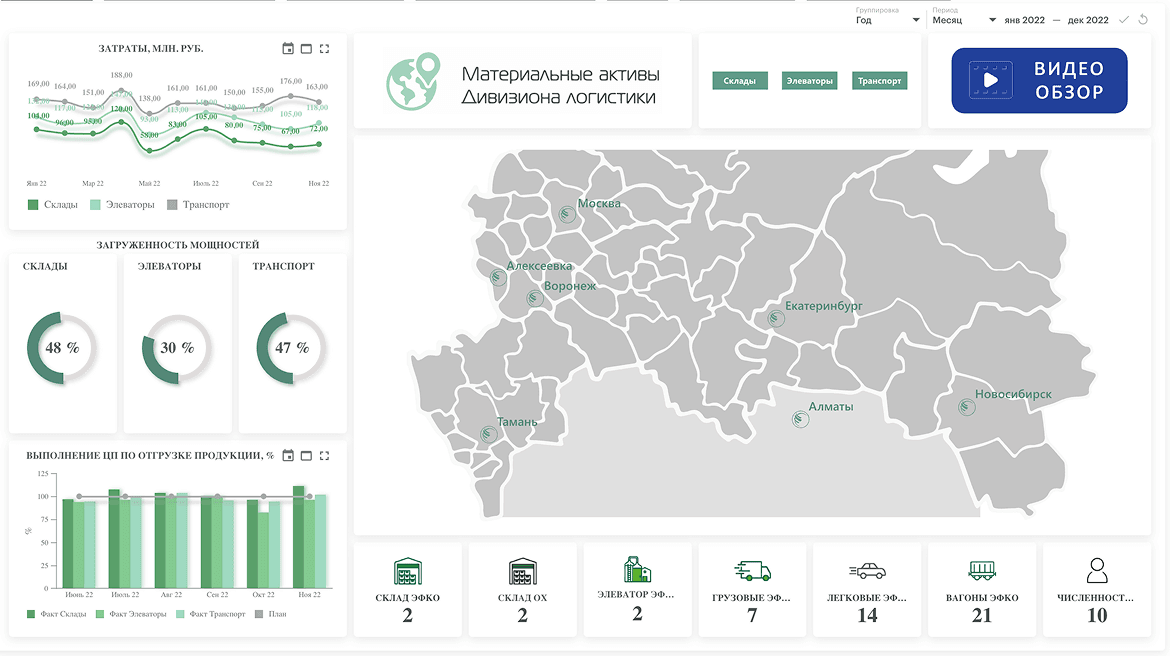Image resolution: width=1170 pixels, height=656 pixels.
Task: Click the Алматы map marker icon
Action: (800, 419)
